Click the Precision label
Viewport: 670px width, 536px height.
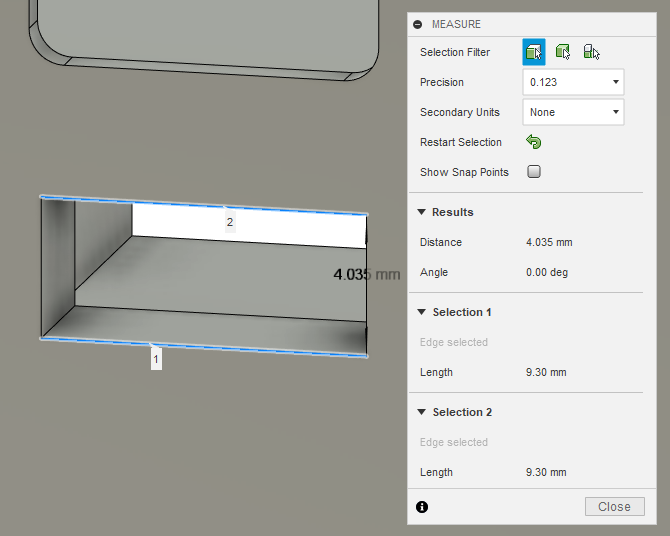(441, 82)
